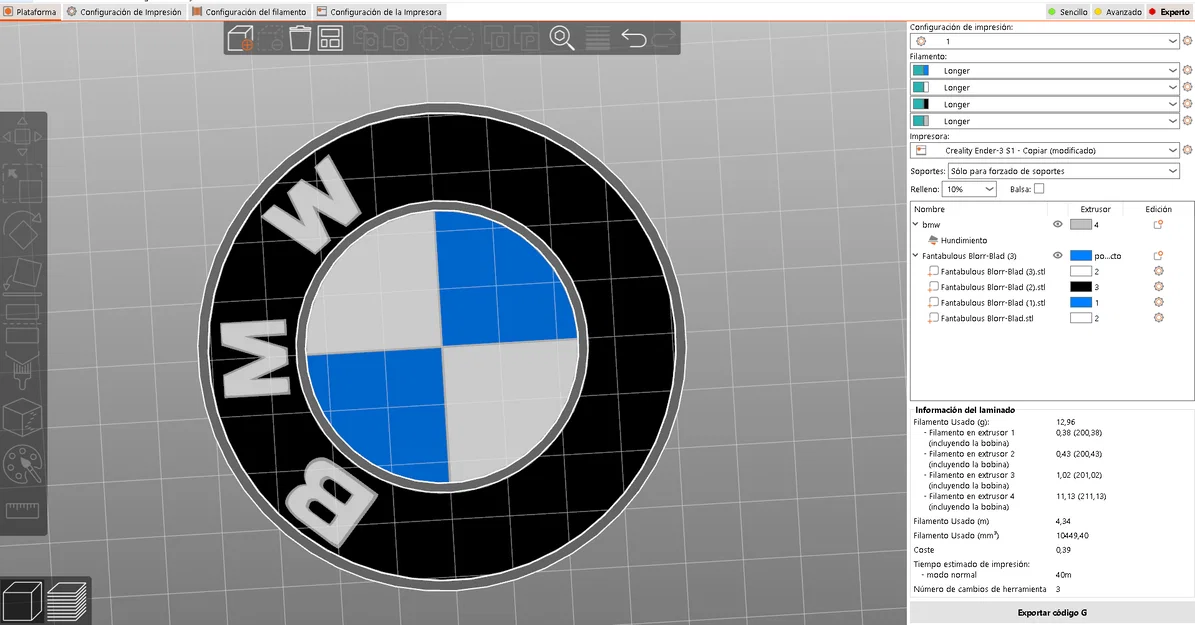Click the Add model cube icon

(x=240, y=38)
